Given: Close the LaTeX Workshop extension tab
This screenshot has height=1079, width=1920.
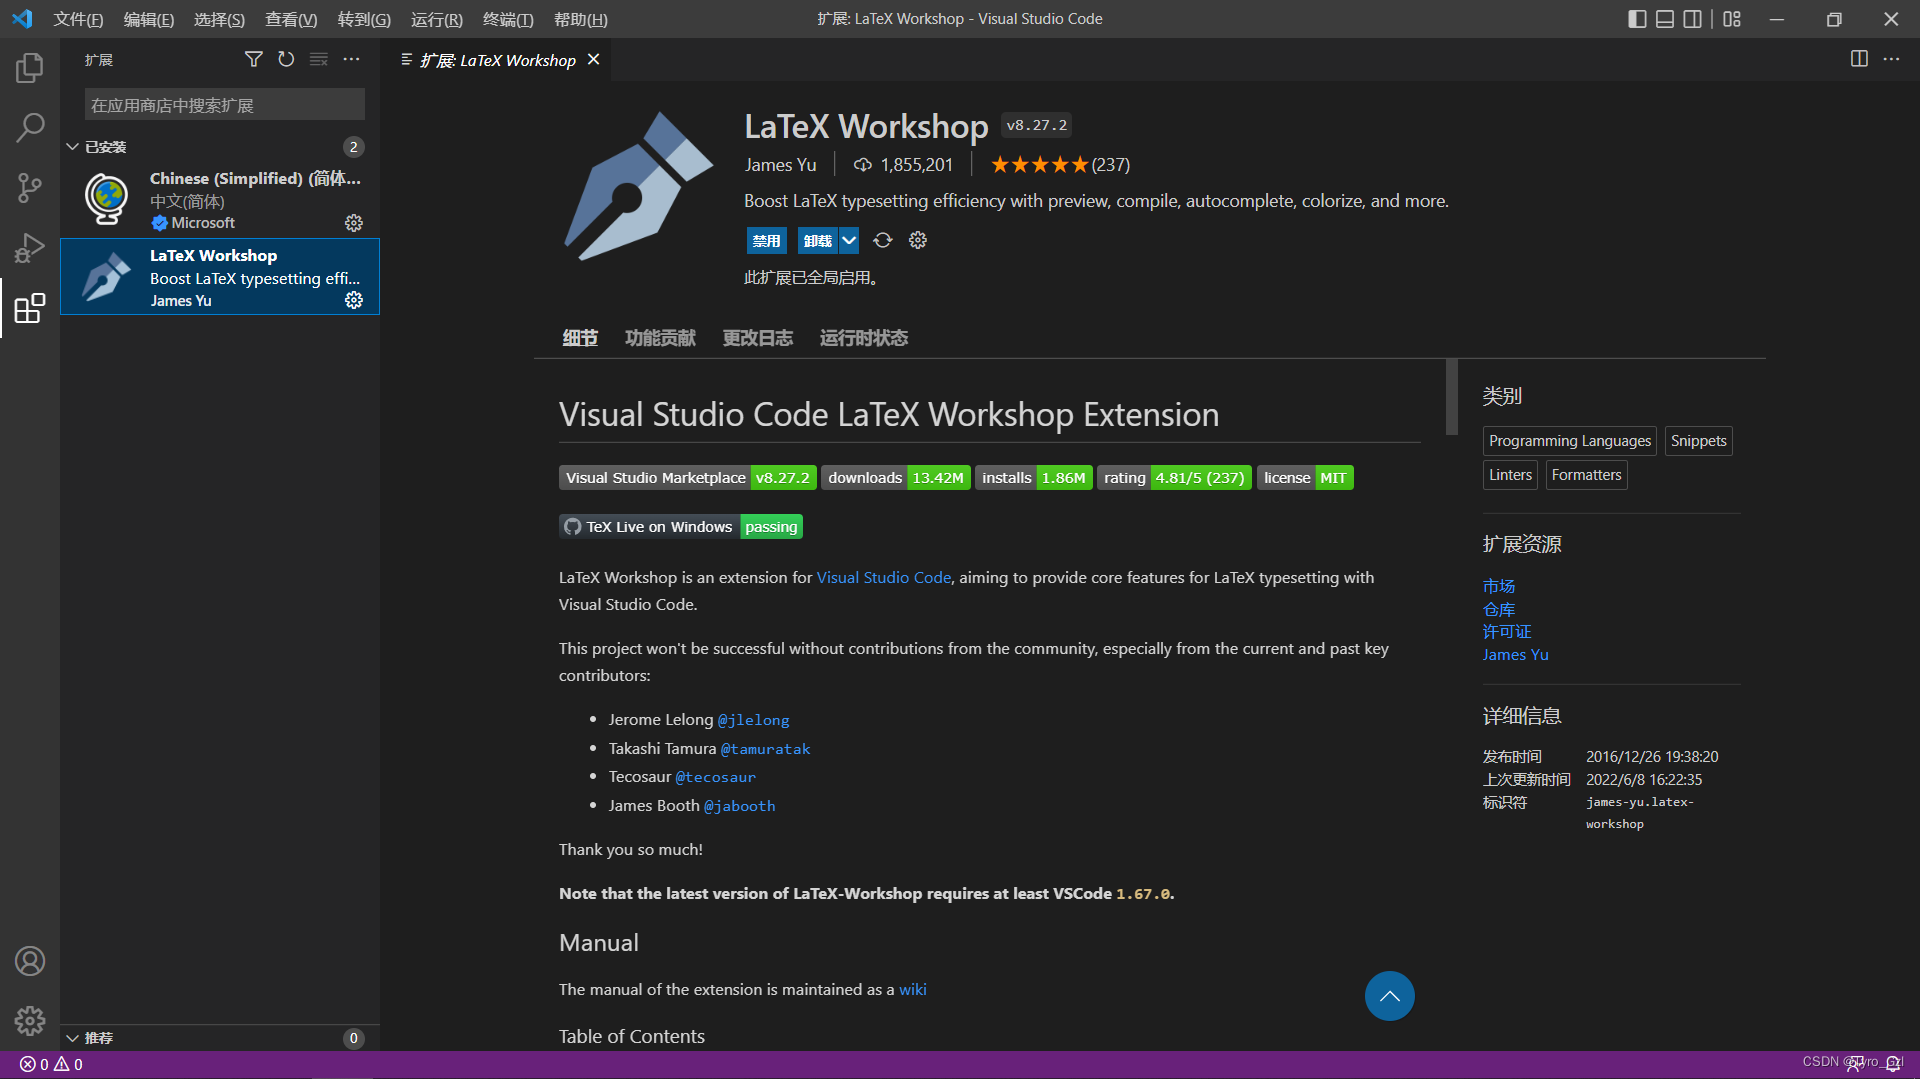Looking at the screenshot, I should pos(594,60).
